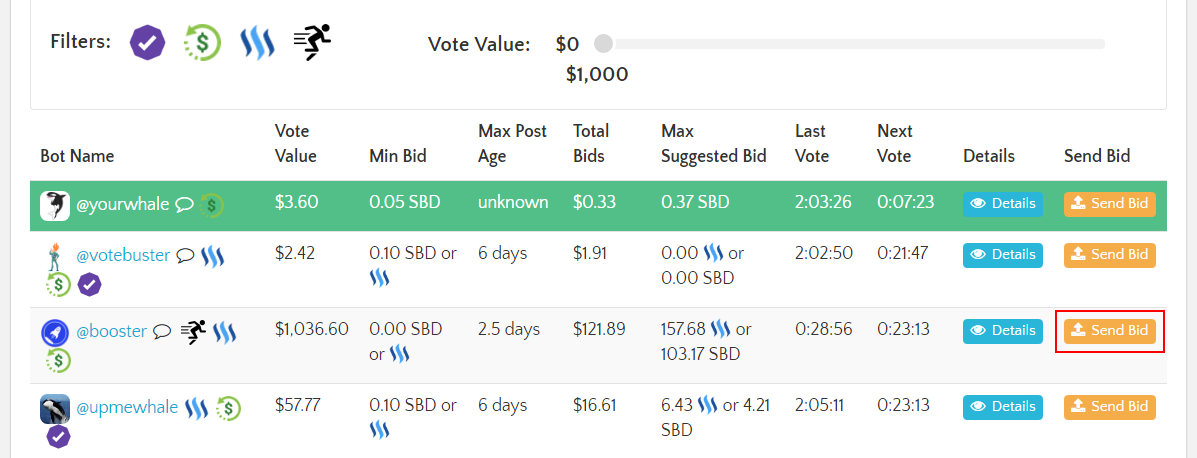Send a bid to @votebuster
The height and width of the screenshot is (458, 1197).
coord(1109,254)
